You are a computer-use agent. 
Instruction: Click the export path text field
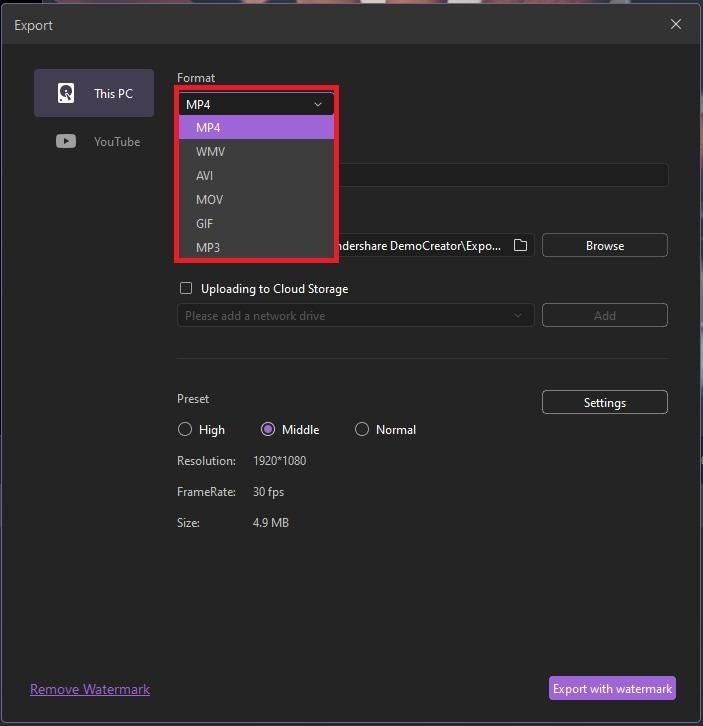(420, 245)
